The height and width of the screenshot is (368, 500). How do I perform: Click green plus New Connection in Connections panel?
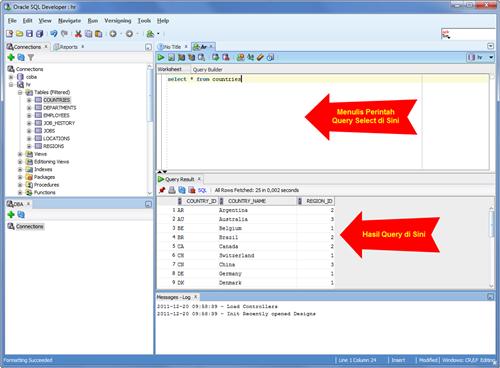(x=11, y=57)
